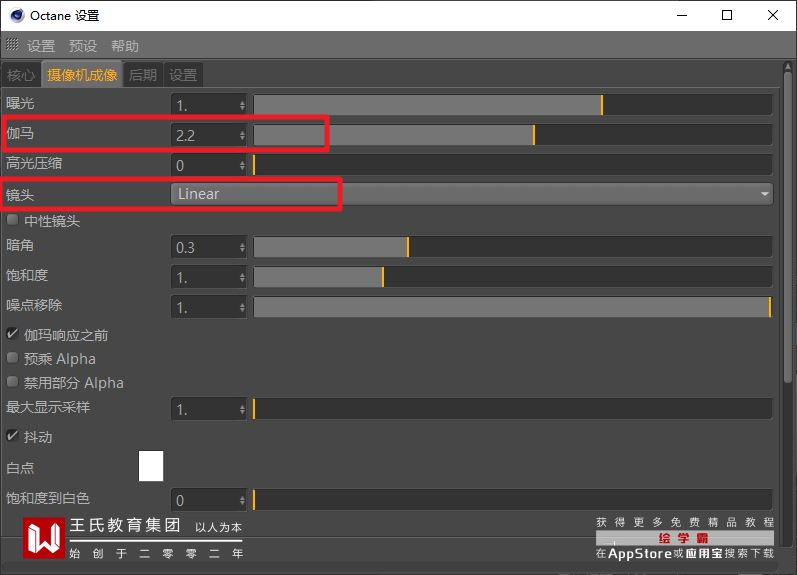Viewport: 797px width, 575px height.
Task: Open the 设置 menu in menu bar
Action: click(x=41, y=46)
